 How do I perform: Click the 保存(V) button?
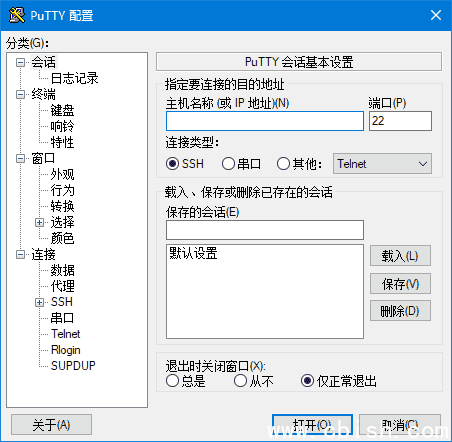coord(400,284)
